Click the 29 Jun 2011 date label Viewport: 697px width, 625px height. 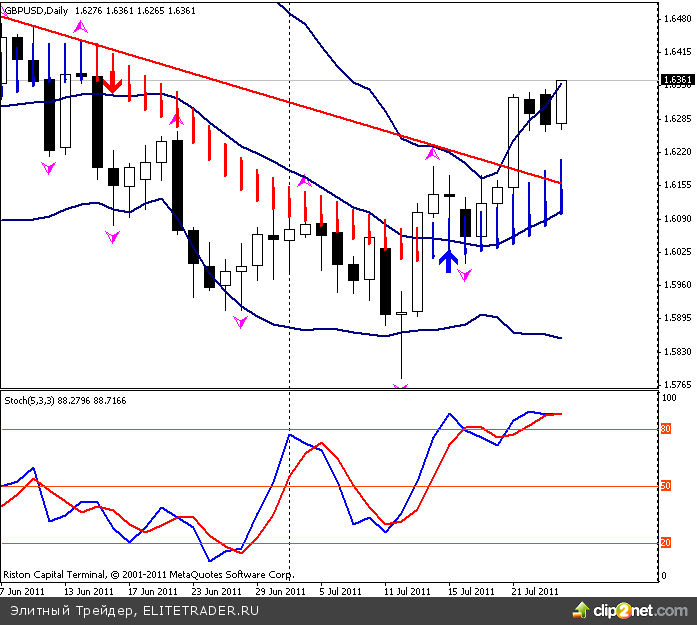[278, 591]
